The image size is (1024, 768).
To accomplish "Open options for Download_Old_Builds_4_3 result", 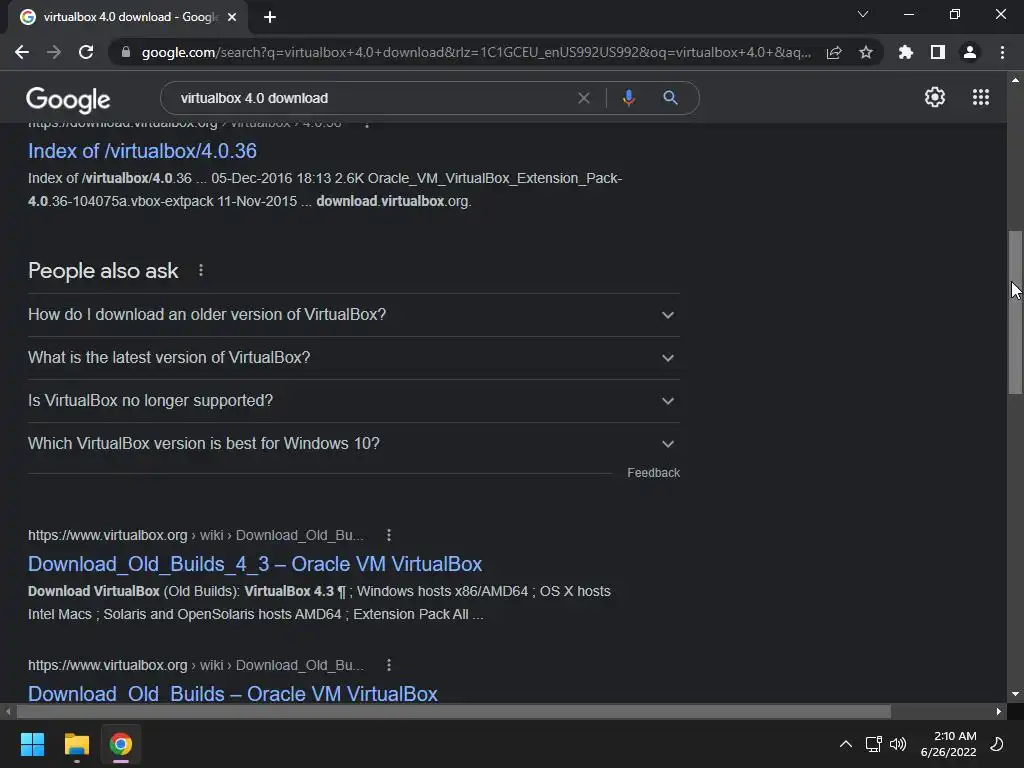I will tap(389, 535).
